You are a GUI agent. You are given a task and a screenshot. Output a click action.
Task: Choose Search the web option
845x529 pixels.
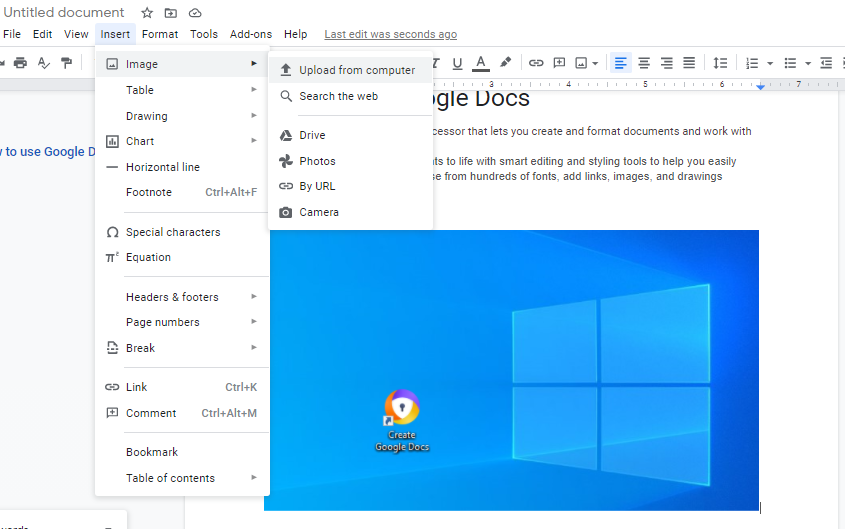tap(350, 96)
